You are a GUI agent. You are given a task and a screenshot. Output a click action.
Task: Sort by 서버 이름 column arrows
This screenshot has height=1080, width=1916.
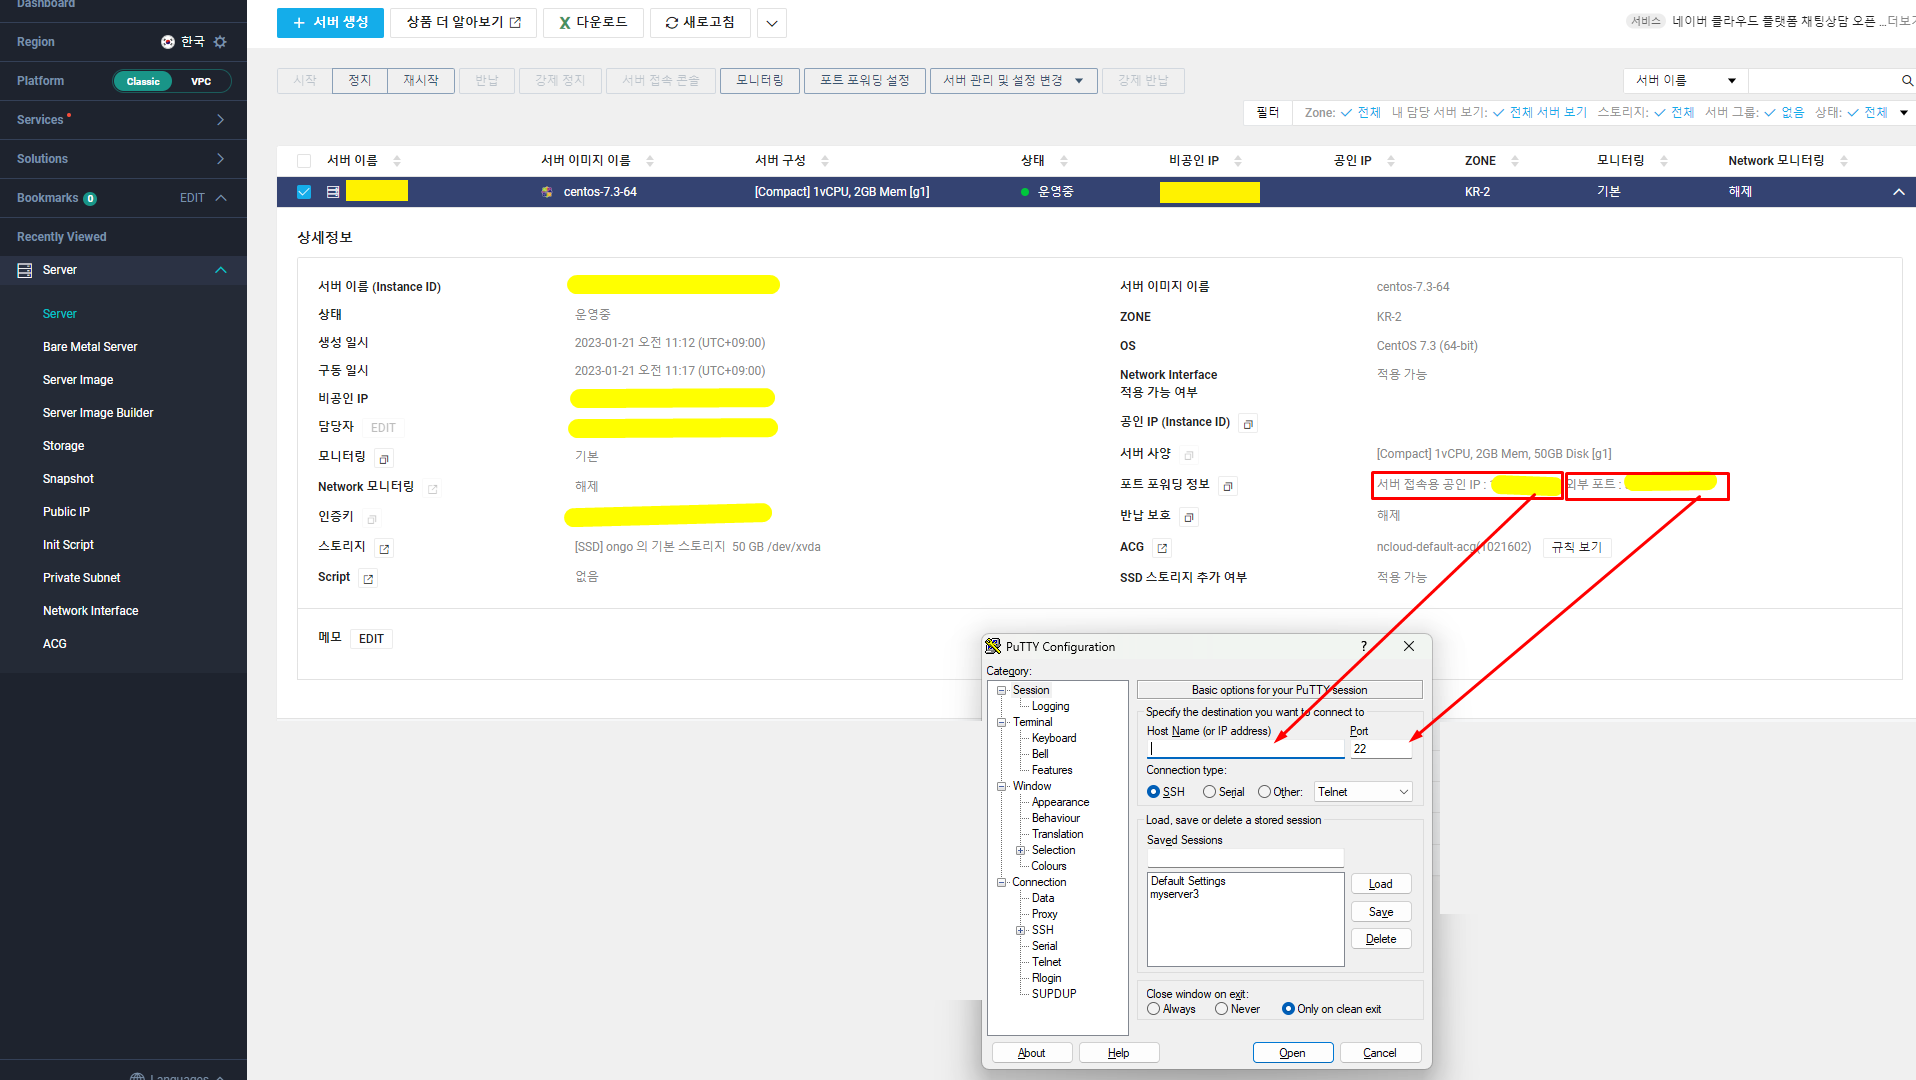pyautogui.click(x=397, y=161)
